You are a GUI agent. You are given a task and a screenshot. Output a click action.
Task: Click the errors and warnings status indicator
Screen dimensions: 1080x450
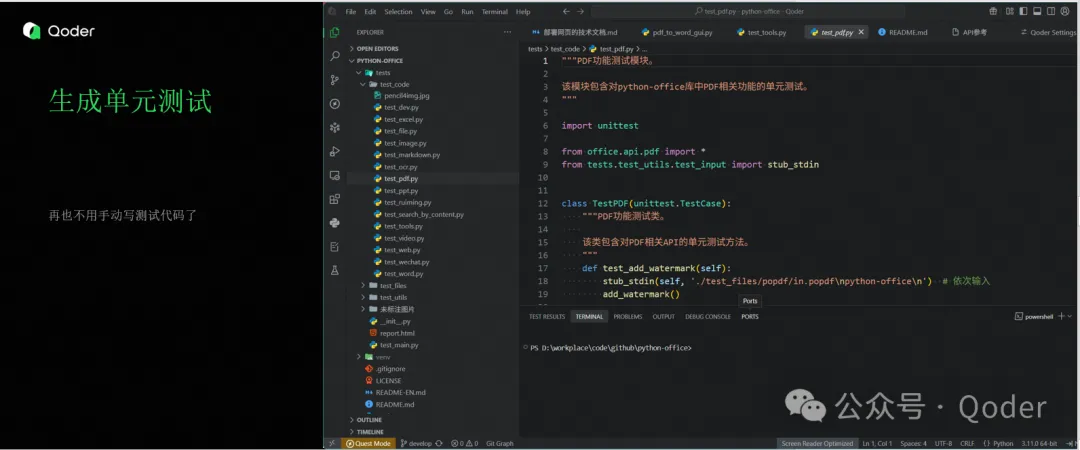click(x=465, y=443)
